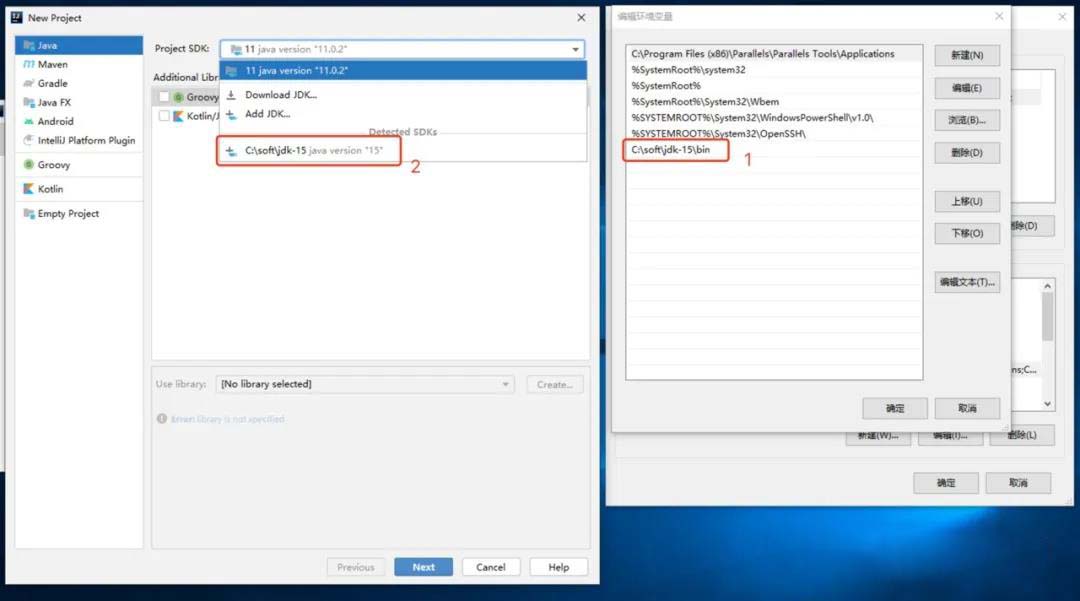Select the System32\OpenSSH\ path entry
This screenshot has width=1080, height=601.
click(774, 134)
